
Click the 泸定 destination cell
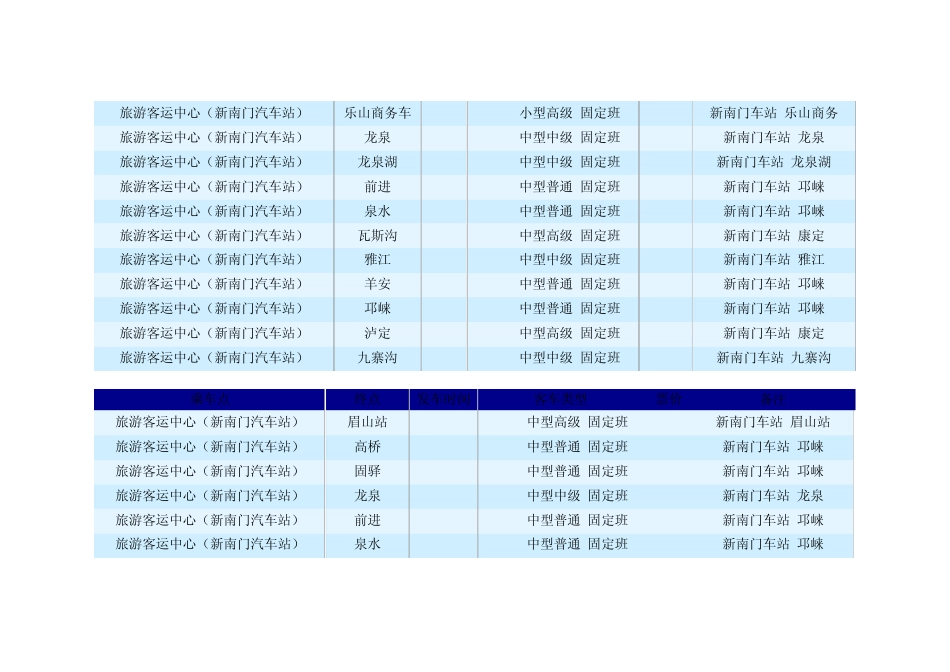pos(377,333)
